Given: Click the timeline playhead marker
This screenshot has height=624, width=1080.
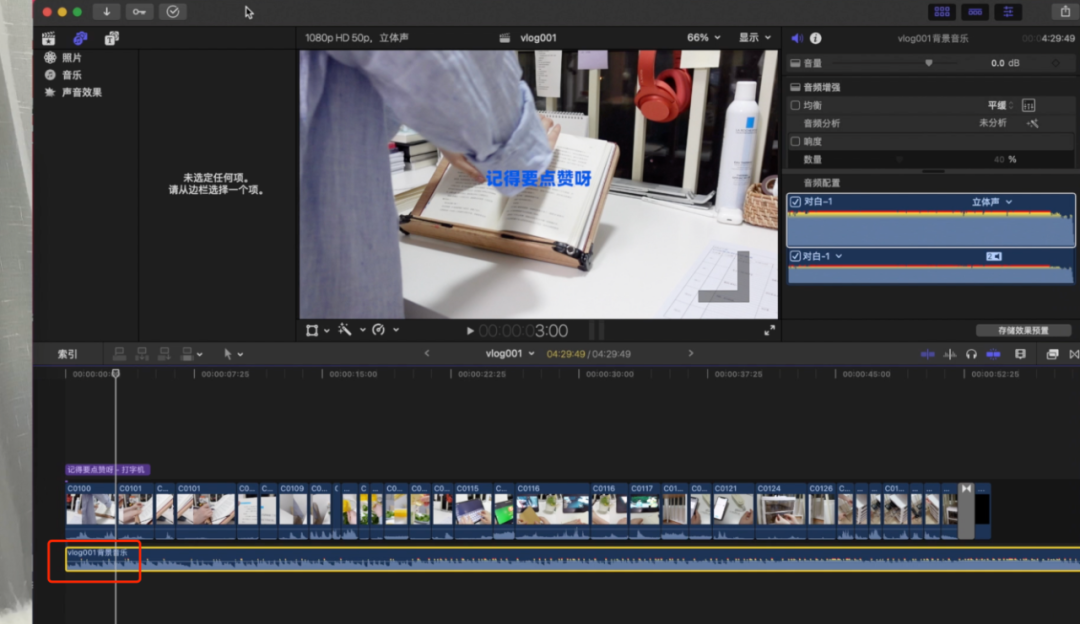Looking at the screenshot, I should [116, 373].
